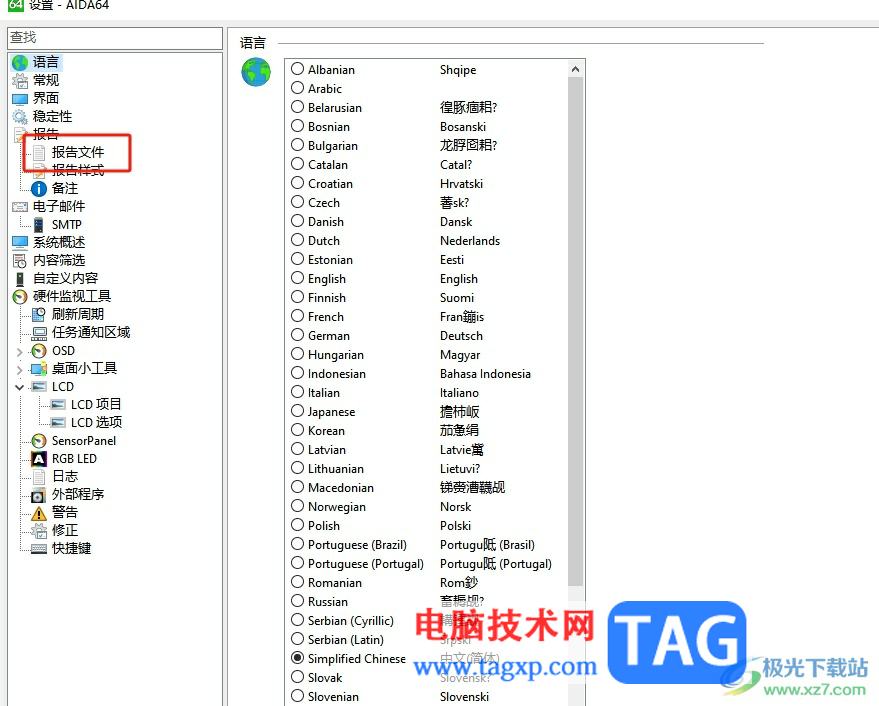Screen dimensions: 879x706
Task: Click the 界面 monitor icon
Action: [x=20, y=99]
